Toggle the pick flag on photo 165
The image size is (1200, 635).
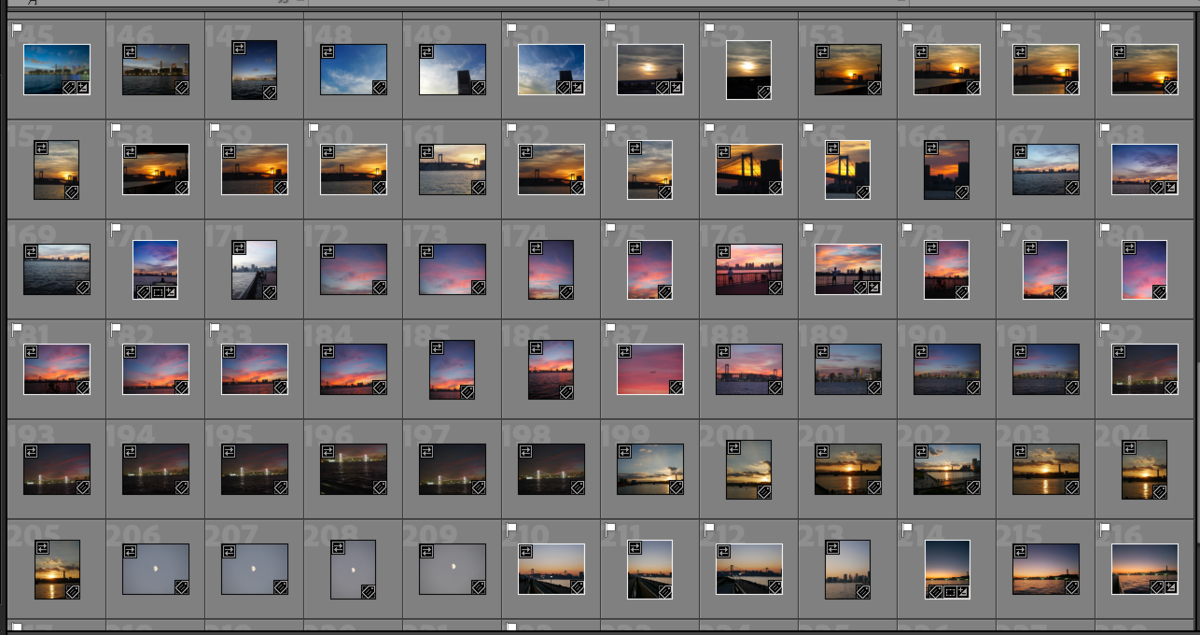809,129
